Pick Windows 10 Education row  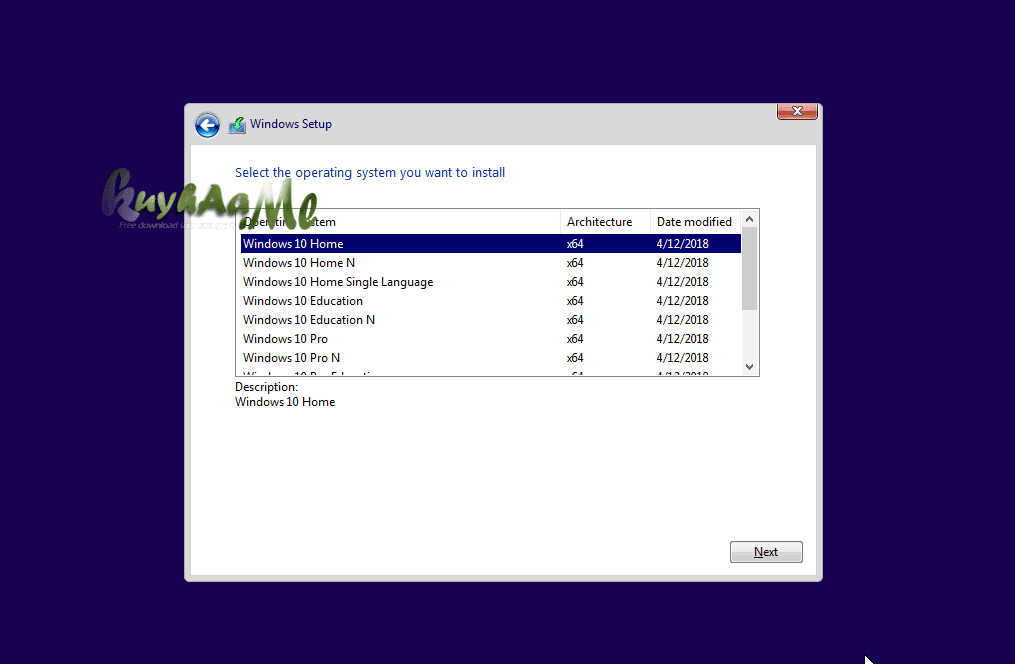(x=491, y=301)
